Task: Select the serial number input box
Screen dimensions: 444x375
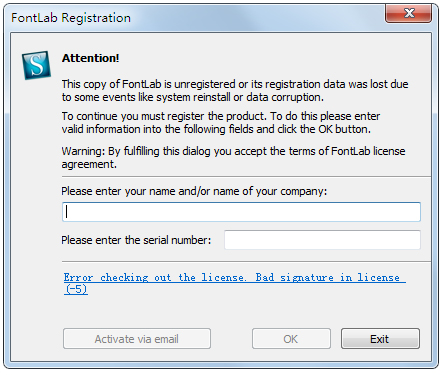Action: click(x=322, y=240)
